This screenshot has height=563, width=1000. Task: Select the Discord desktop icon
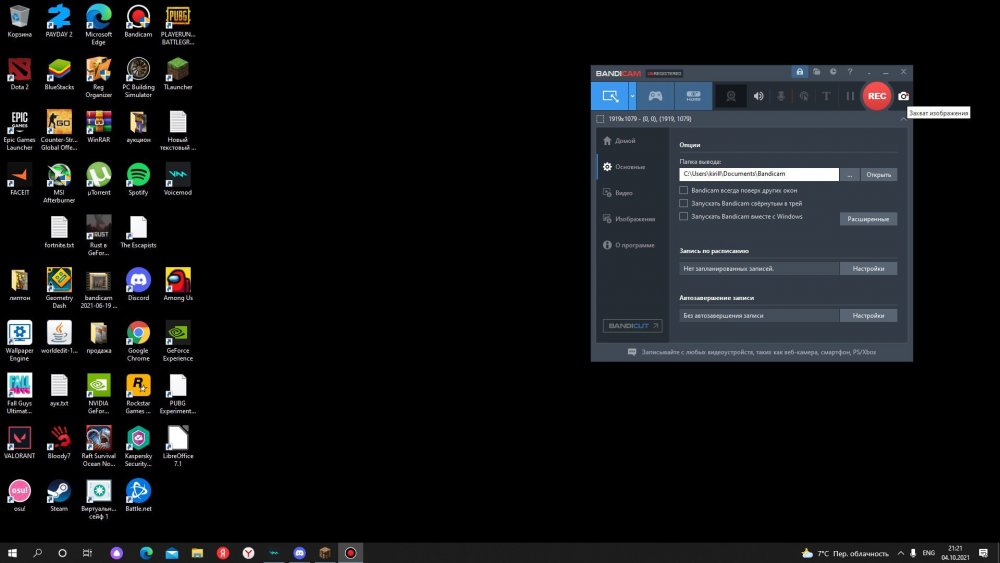pyautogui.click(x=138, y=284)
